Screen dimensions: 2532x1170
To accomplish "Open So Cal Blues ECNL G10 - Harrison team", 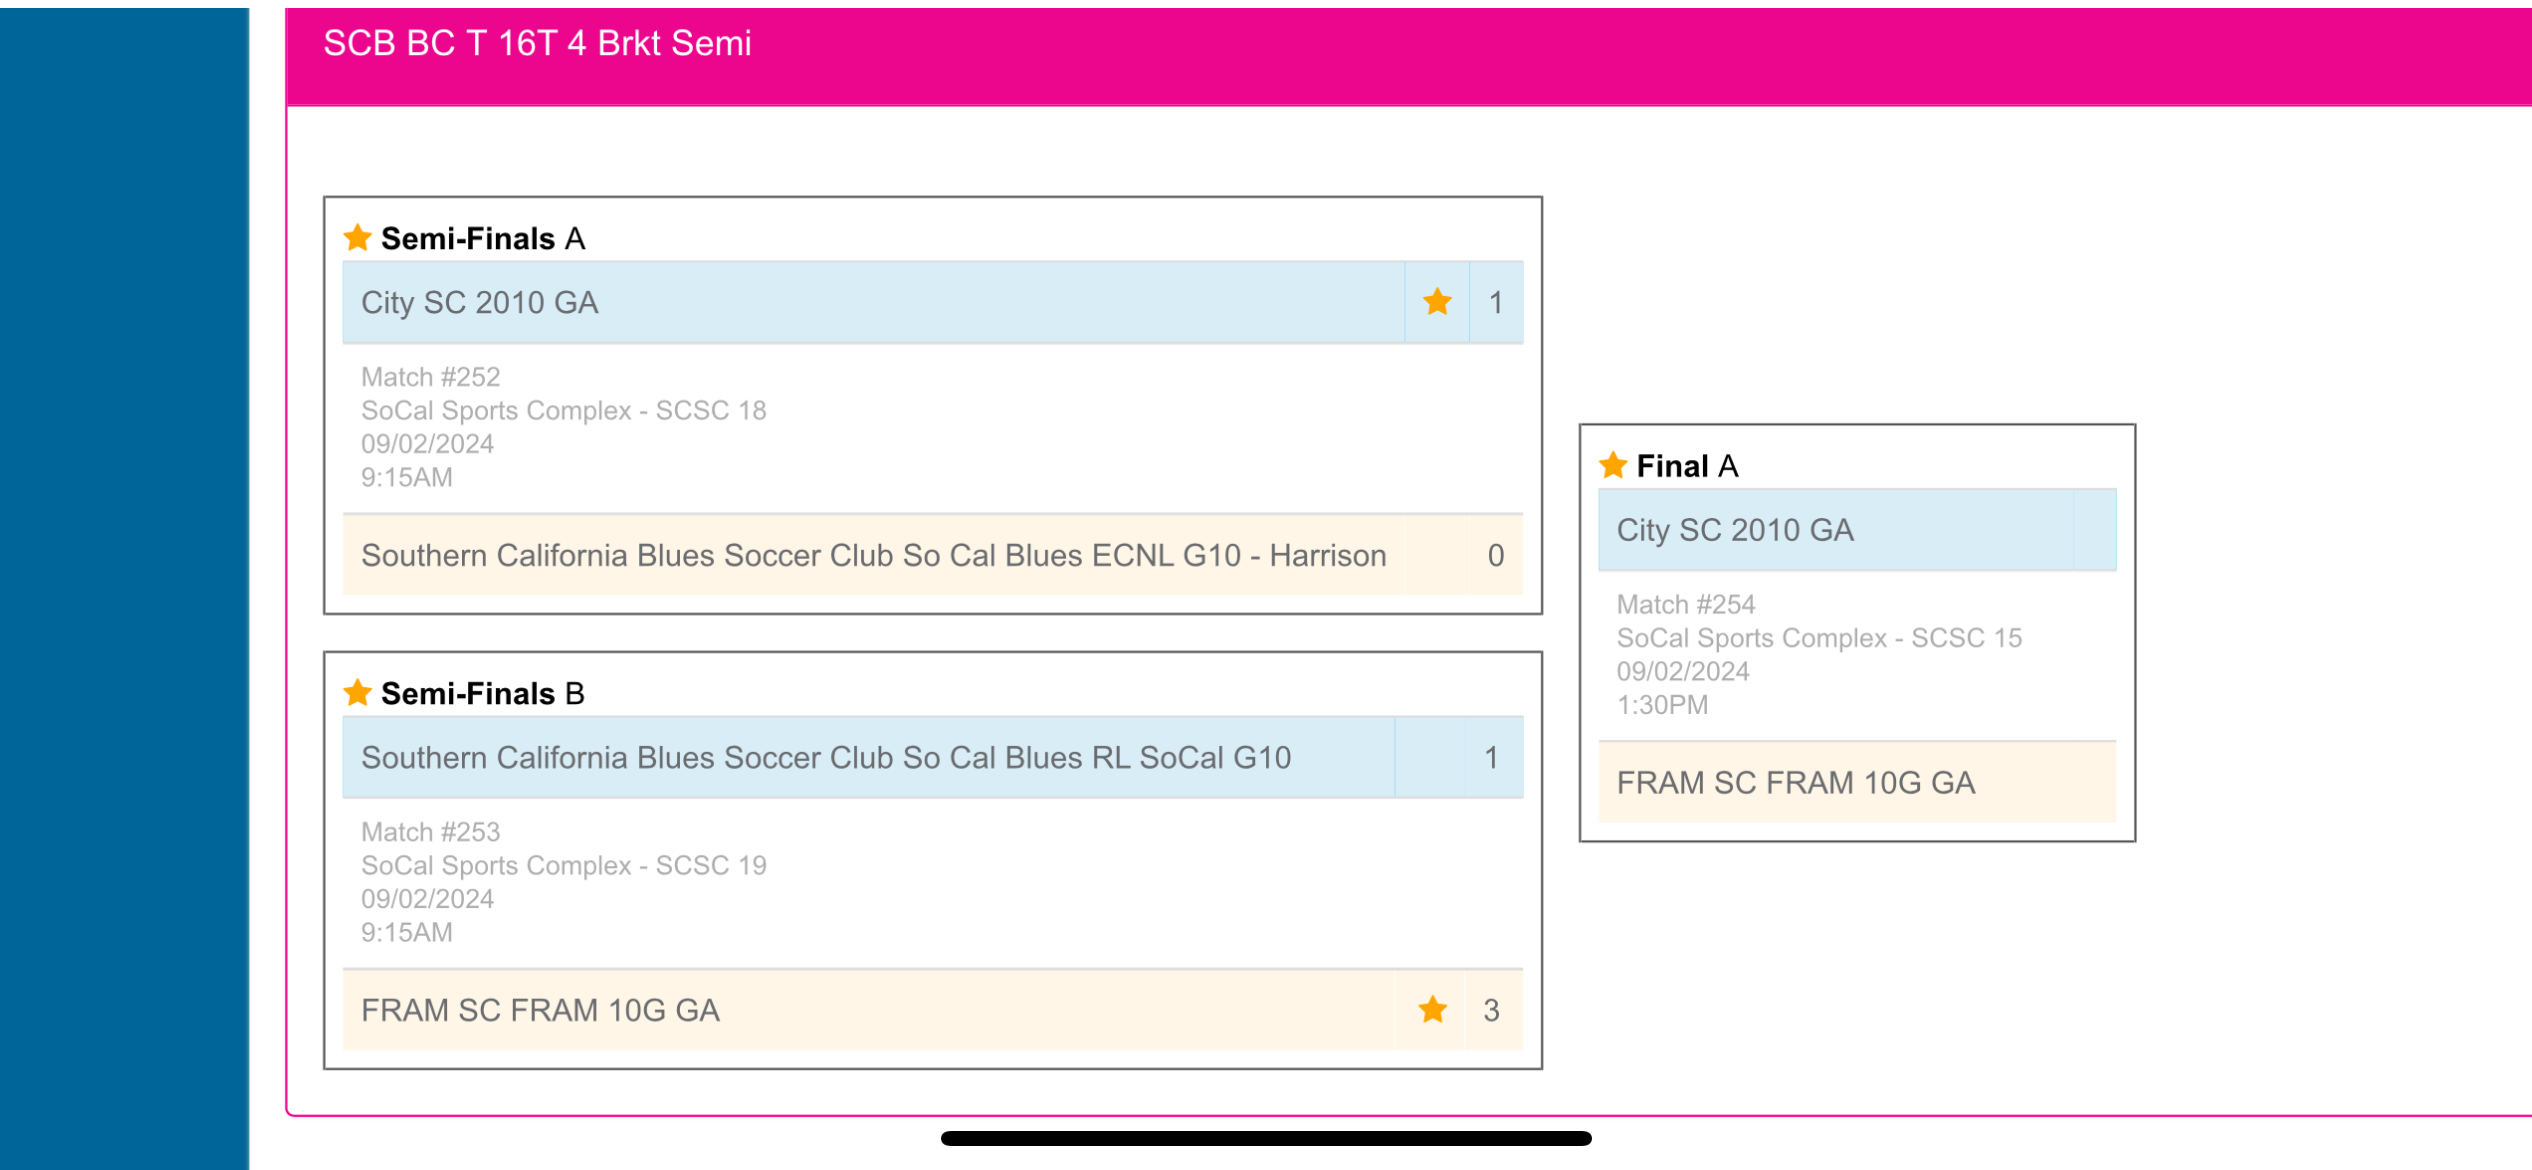I will pyautogui.click(x=873, y=555).
